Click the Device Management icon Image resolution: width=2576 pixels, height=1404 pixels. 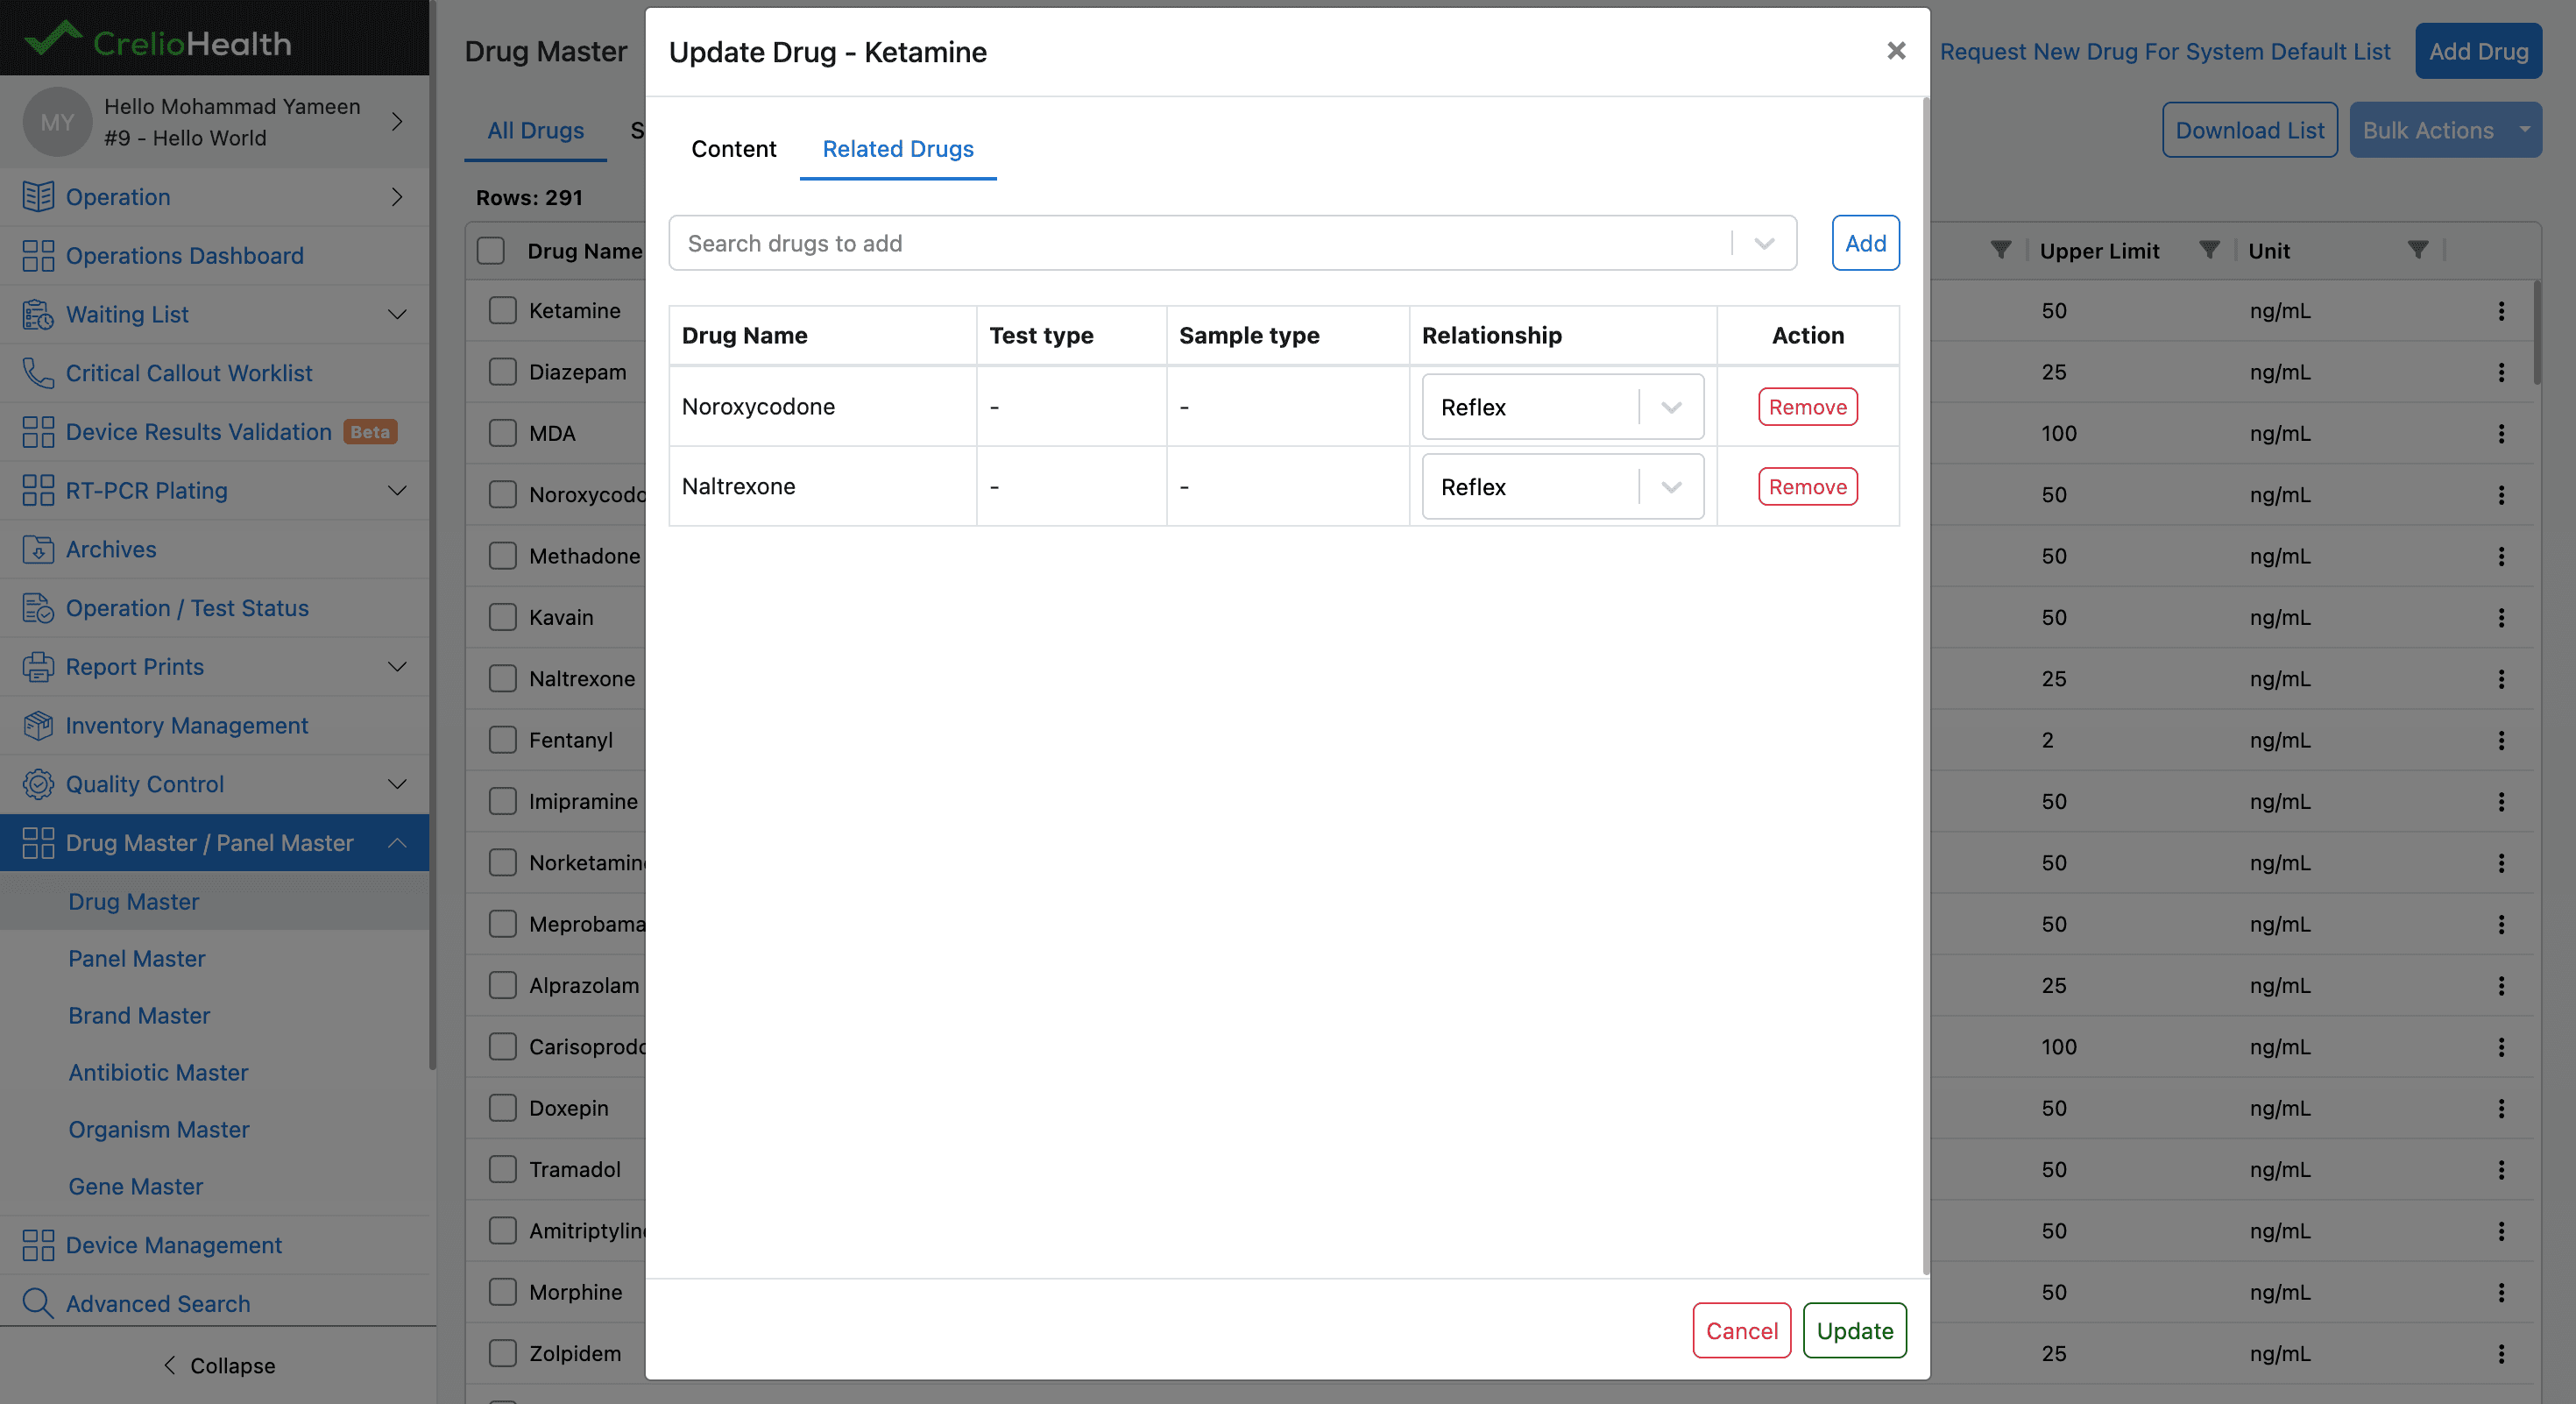tap(38, 1245)
